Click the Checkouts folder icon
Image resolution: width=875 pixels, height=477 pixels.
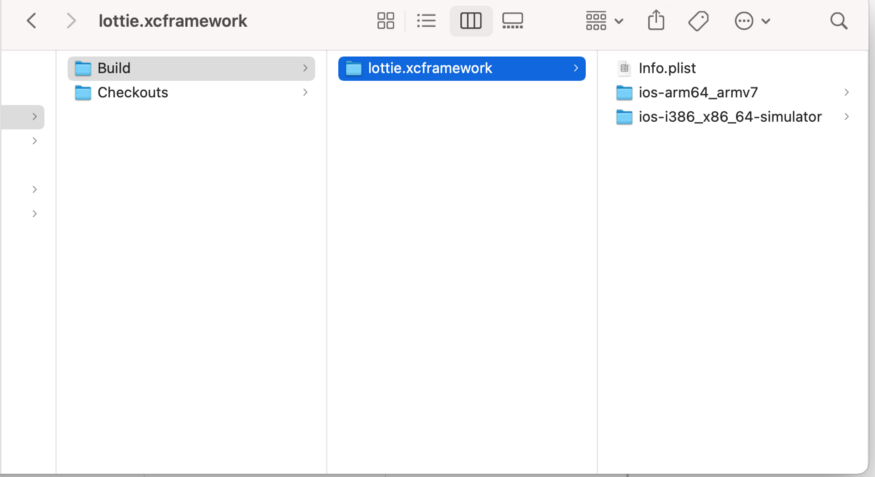point(83,93)
